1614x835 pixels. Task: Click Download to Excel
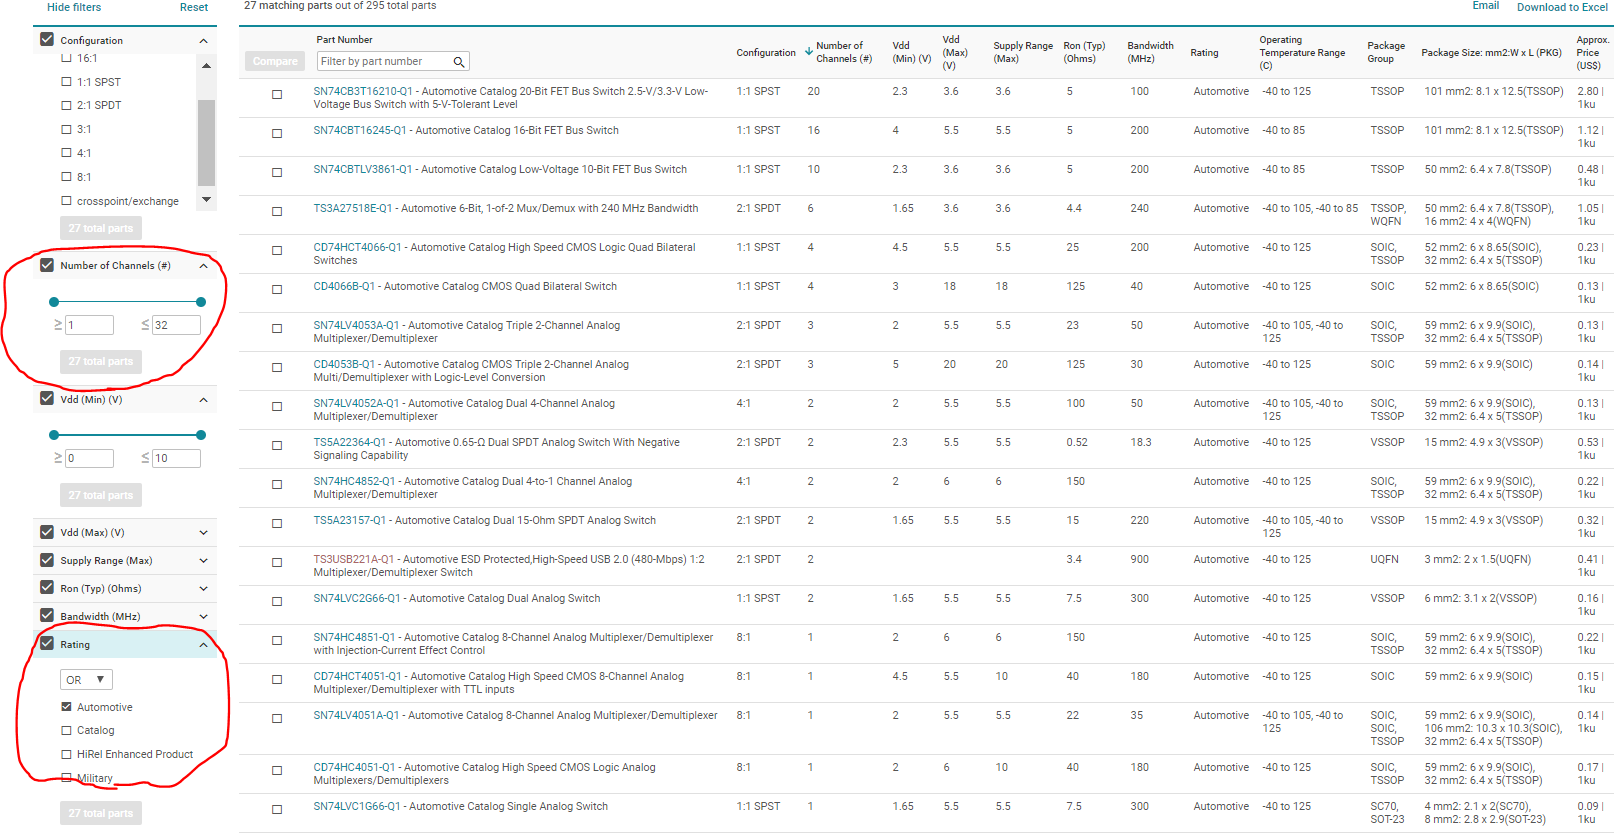[x=1562, y=7]
